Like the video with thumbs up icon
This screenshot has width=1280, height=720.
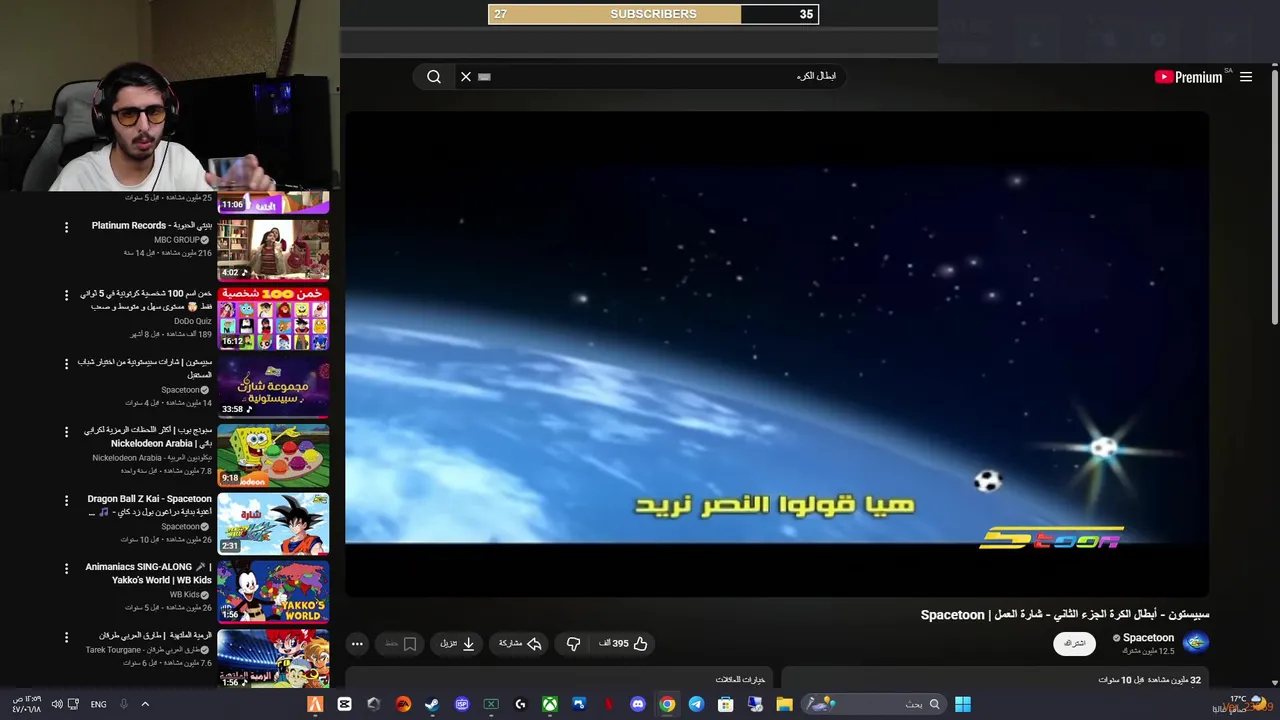pos(641,644)
